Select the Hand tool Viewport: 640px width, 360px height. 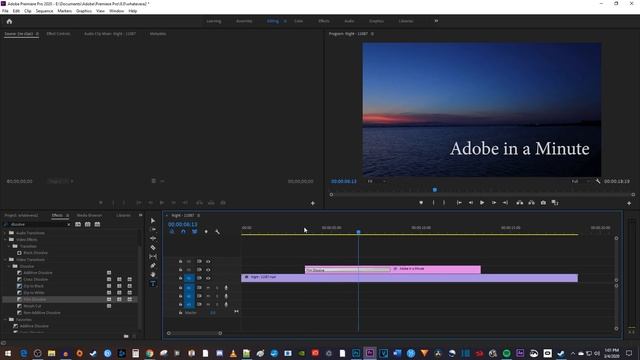(x=153, y=274)
